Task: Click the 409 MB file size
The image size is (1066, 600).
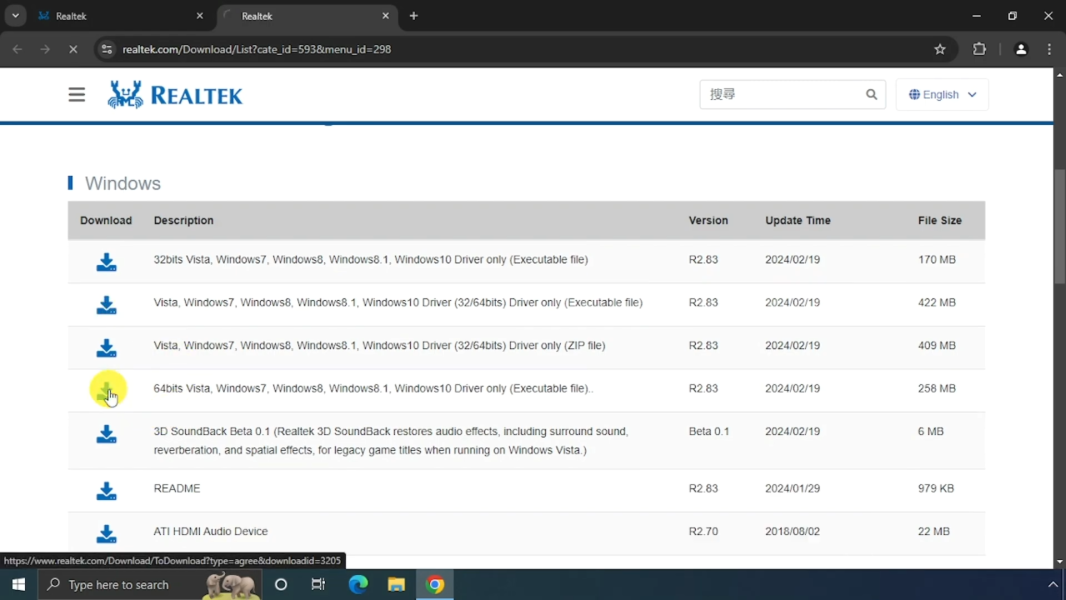Action: click(x=937, y=345)
